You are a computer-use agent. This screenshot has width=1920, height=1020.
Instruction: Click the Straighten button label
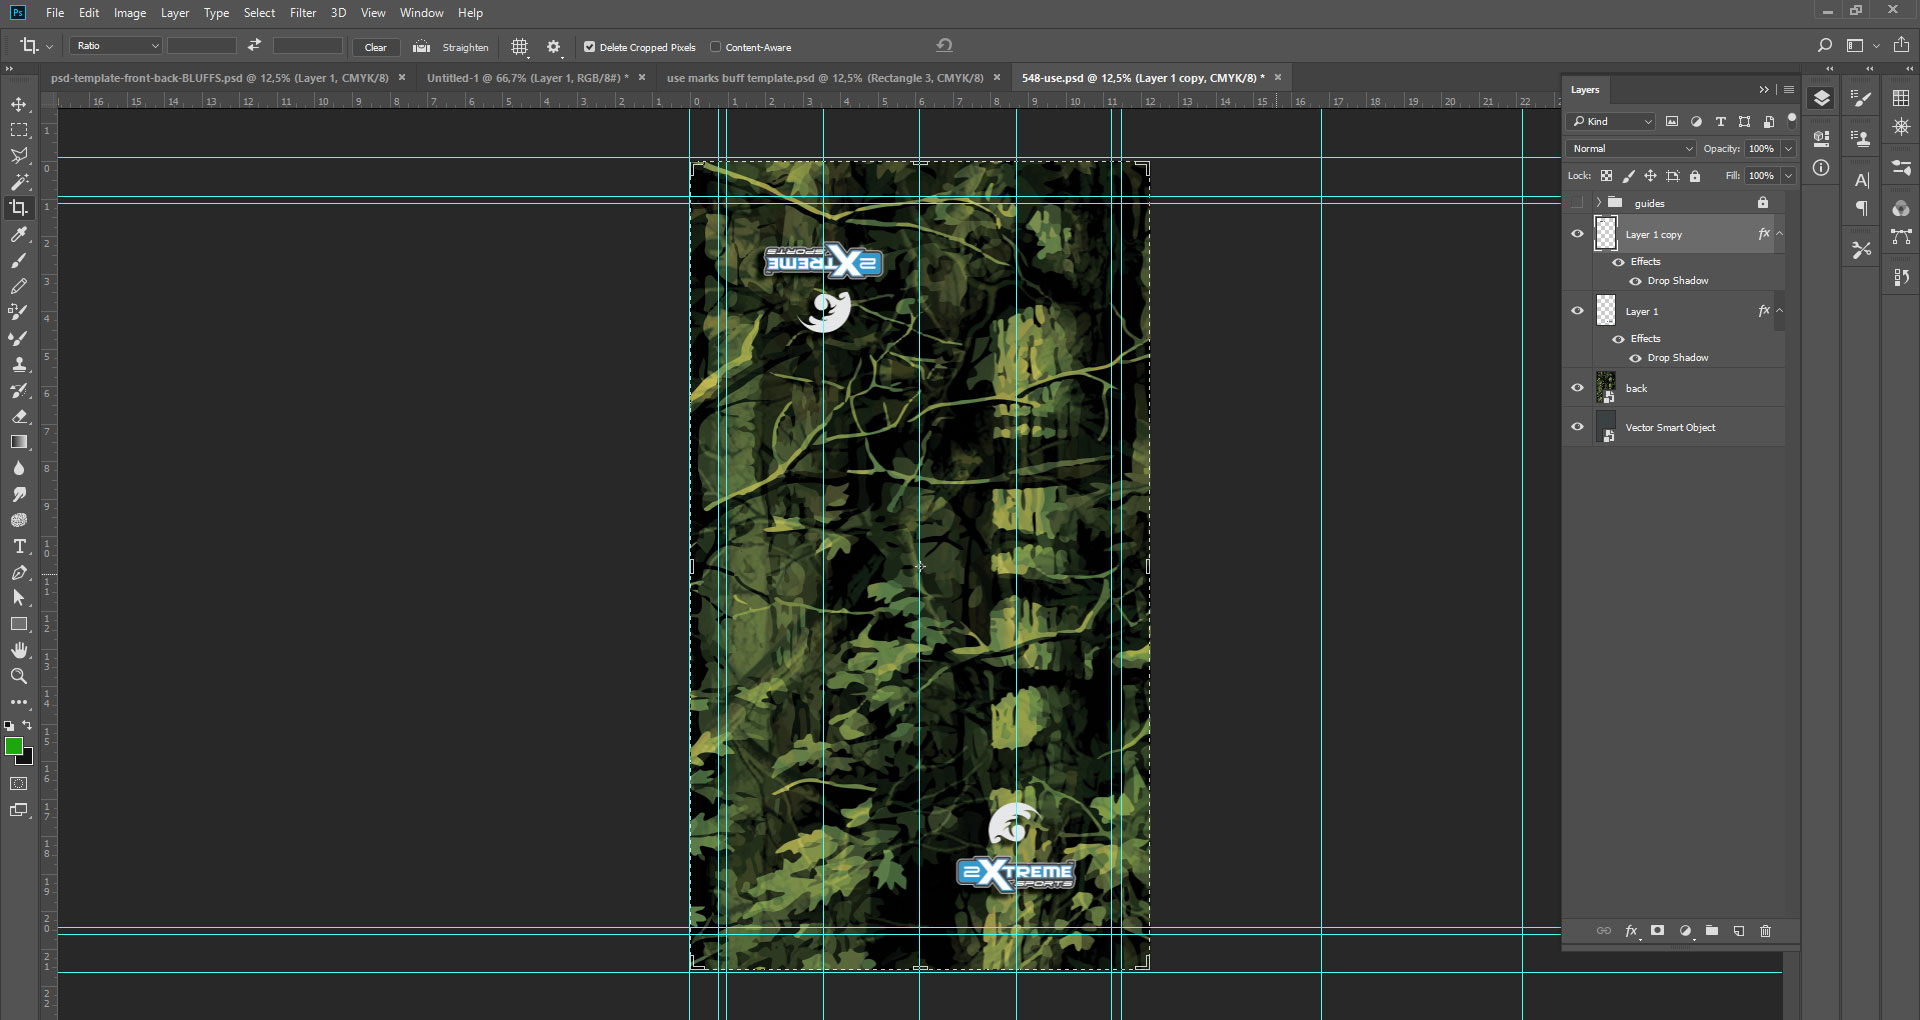tap(465, 47)
